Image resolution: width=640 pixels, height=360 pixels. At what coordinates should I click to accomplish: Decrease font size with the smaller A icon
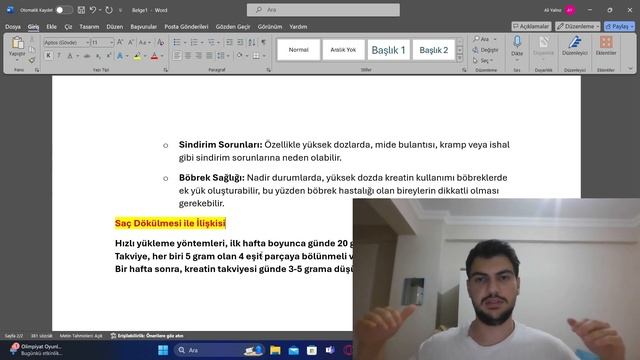[131, 42]
